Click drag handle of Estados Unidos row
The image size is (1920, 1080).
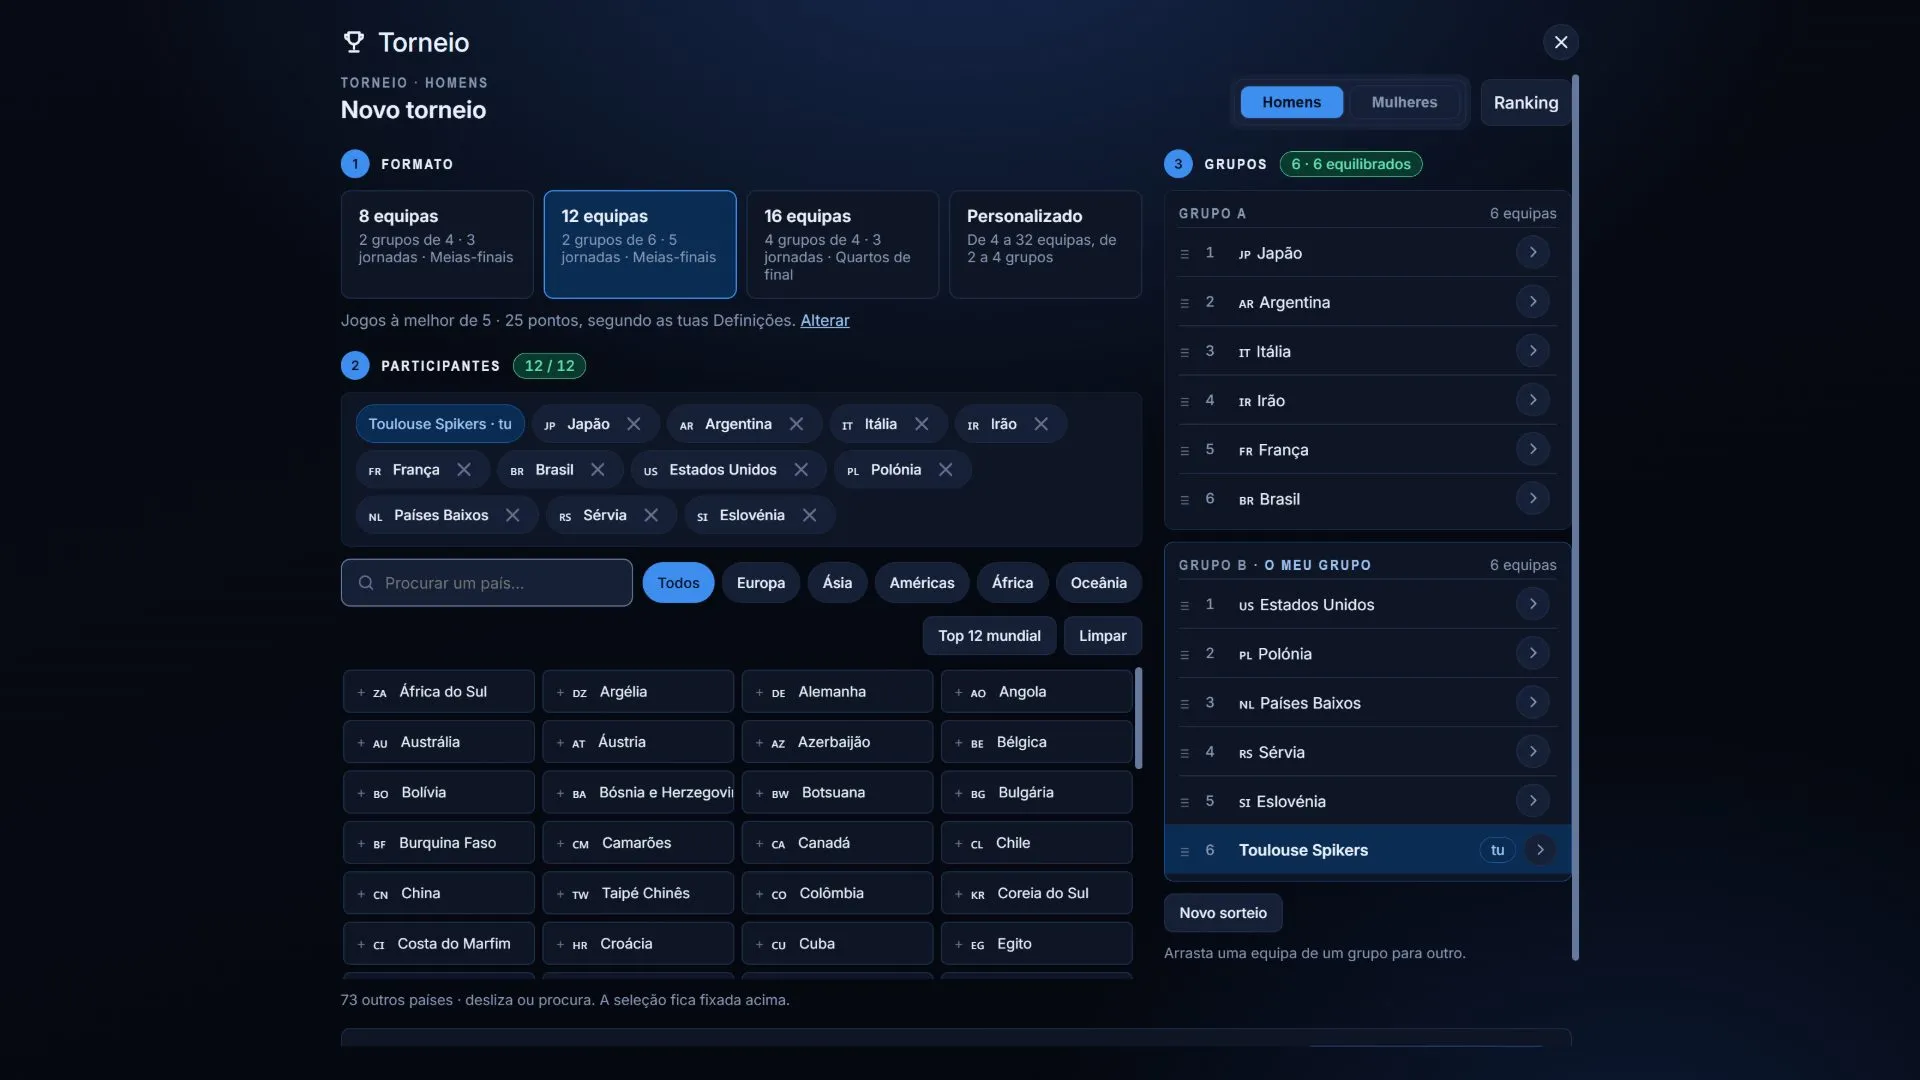(1185, 605)
